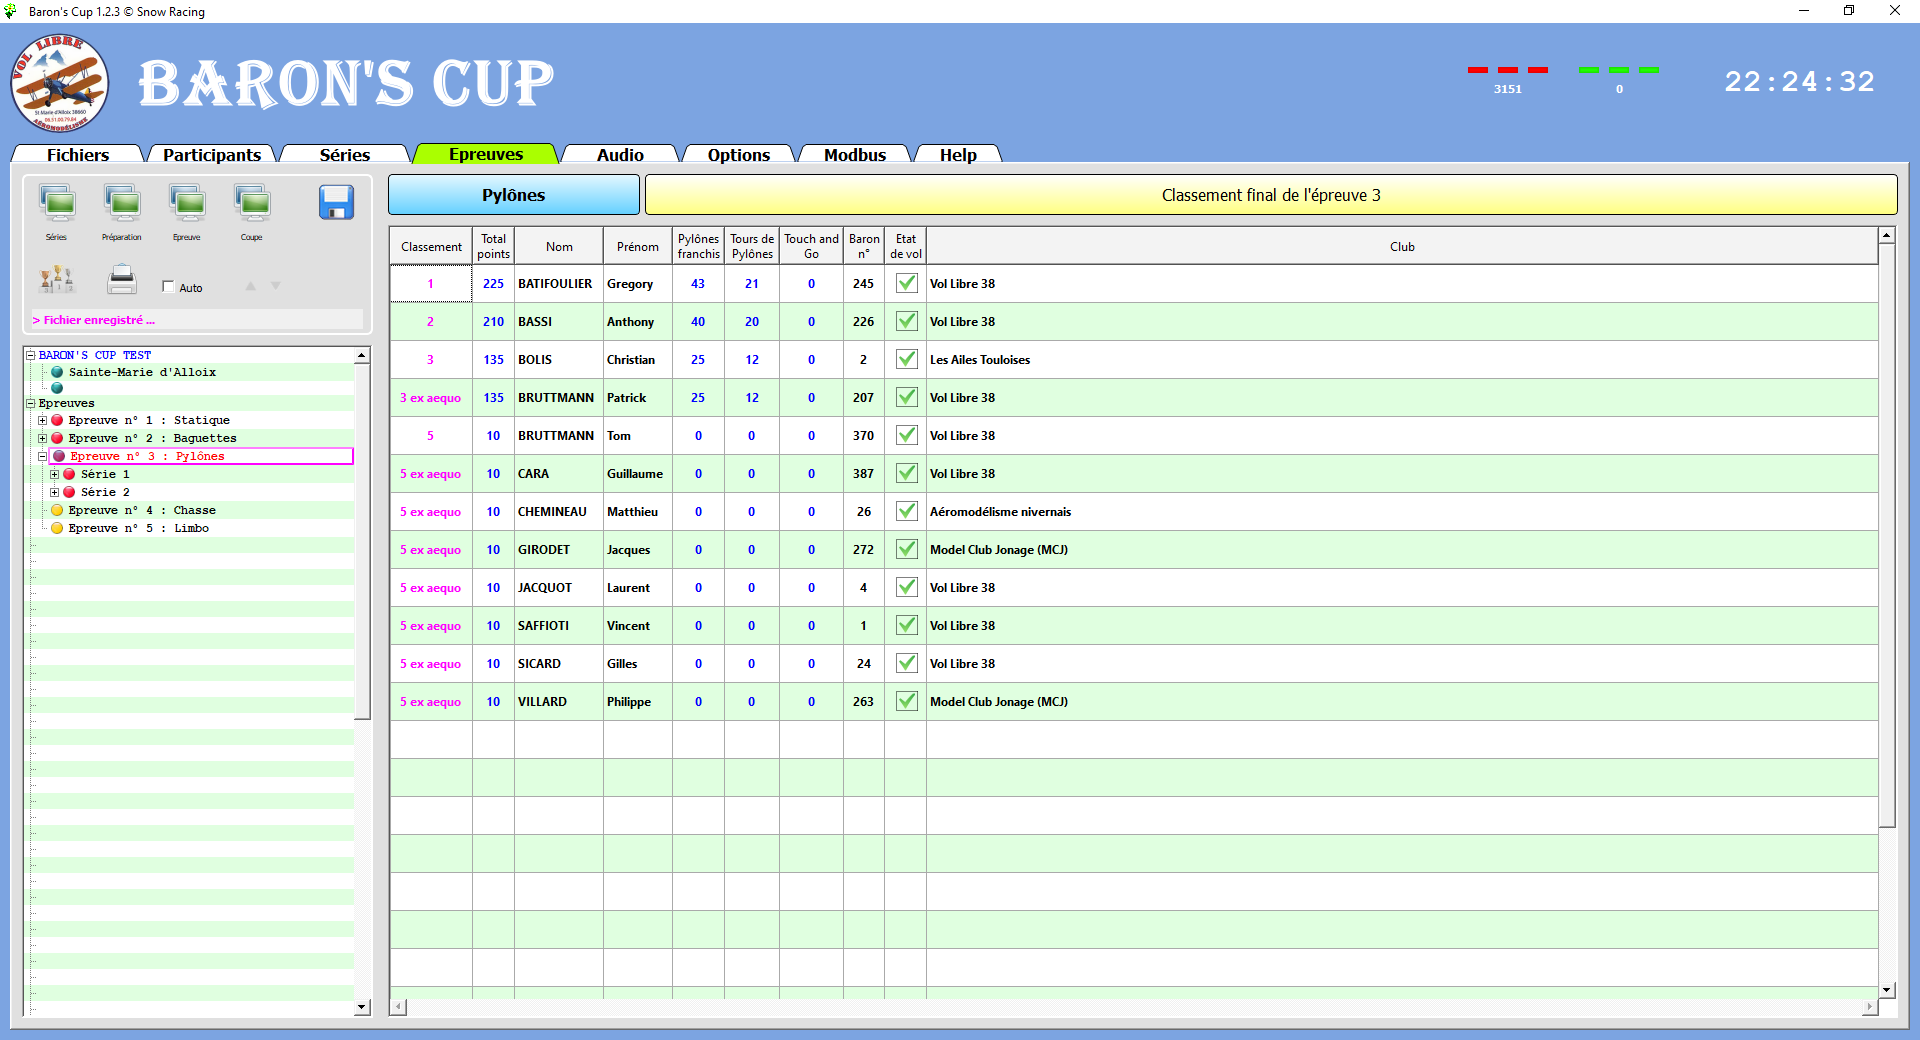
Task: Open the podium trophies icon
Action: [57, 280]
